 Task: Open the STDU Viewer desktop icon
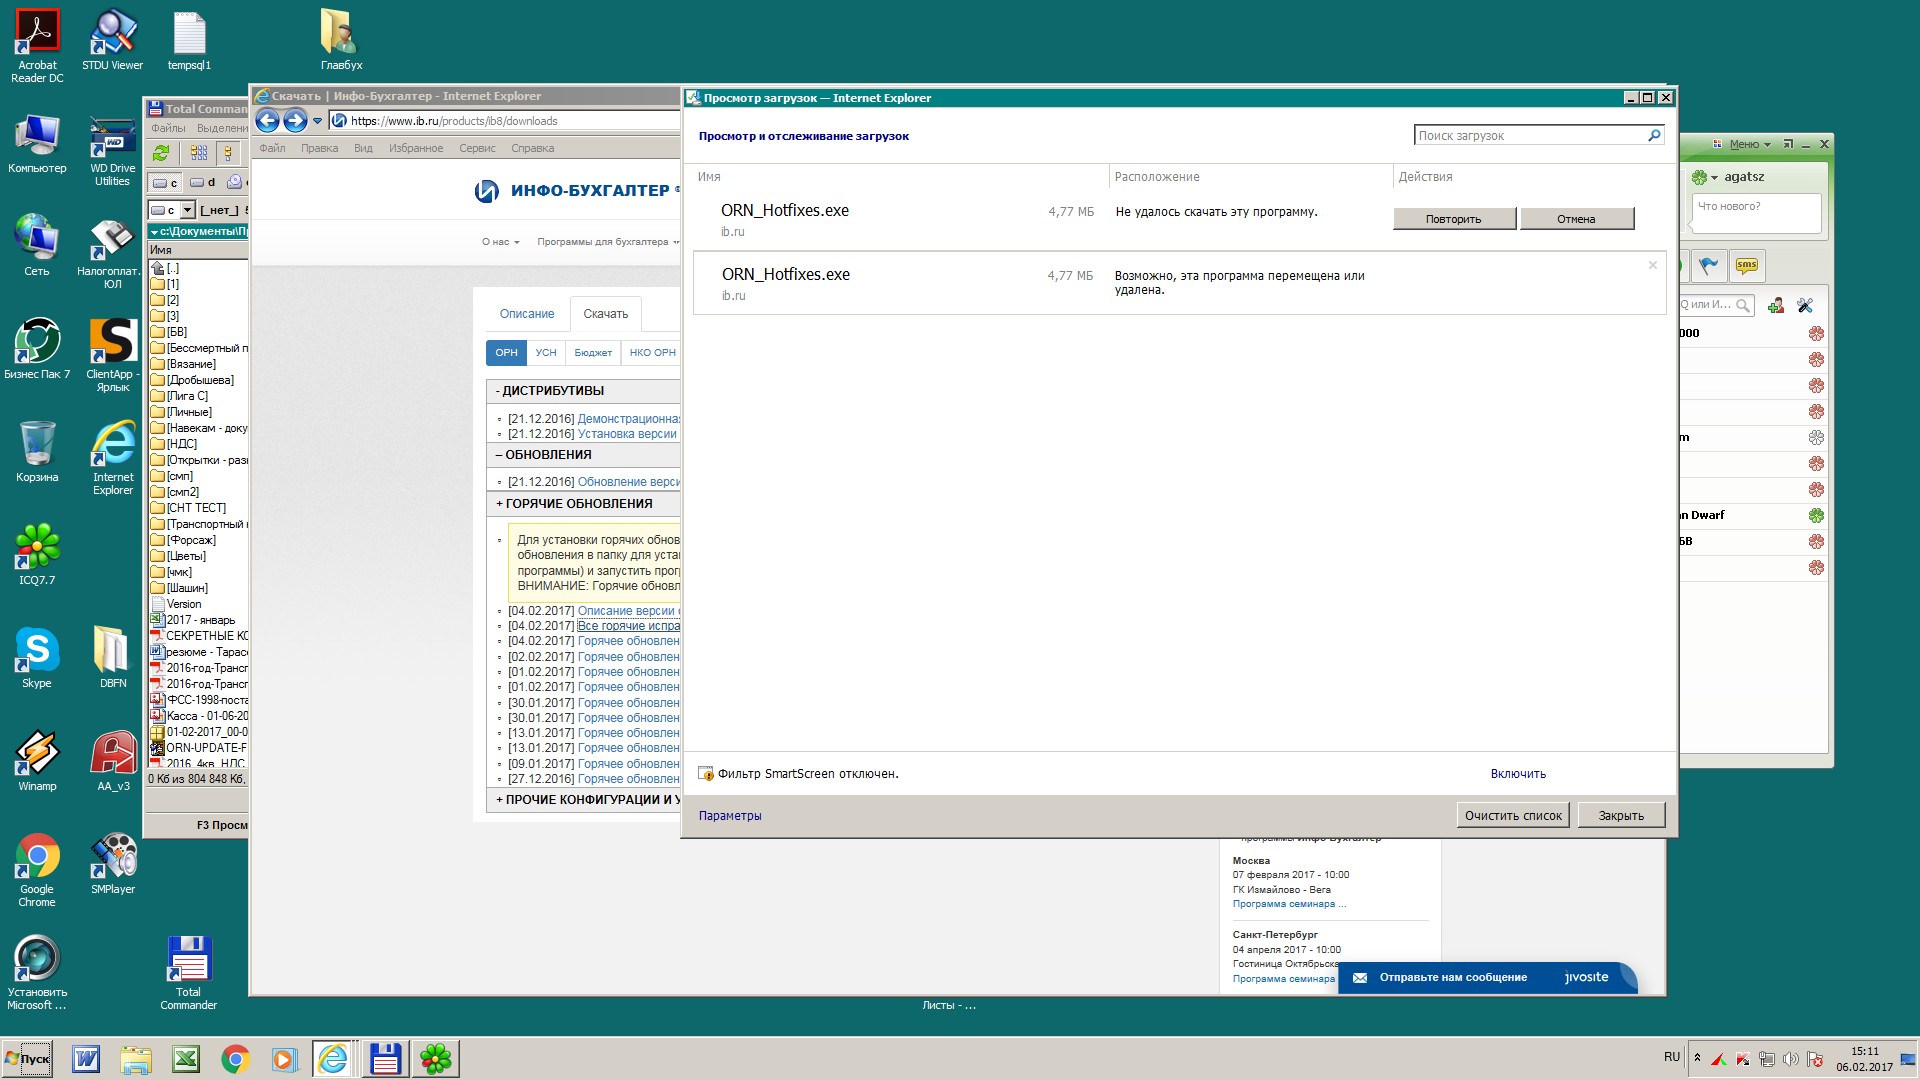pos(113,40)
